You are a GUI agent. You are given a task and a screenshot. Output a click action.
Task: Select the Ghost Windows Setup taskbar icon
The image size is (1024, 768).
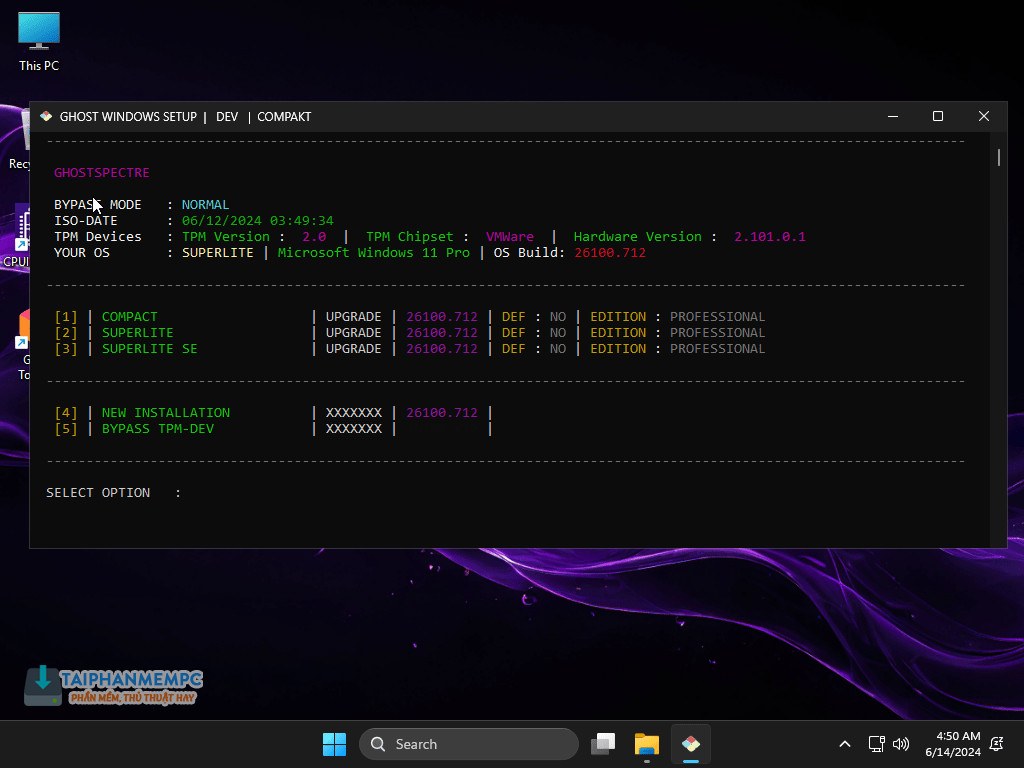pos(690,744)
